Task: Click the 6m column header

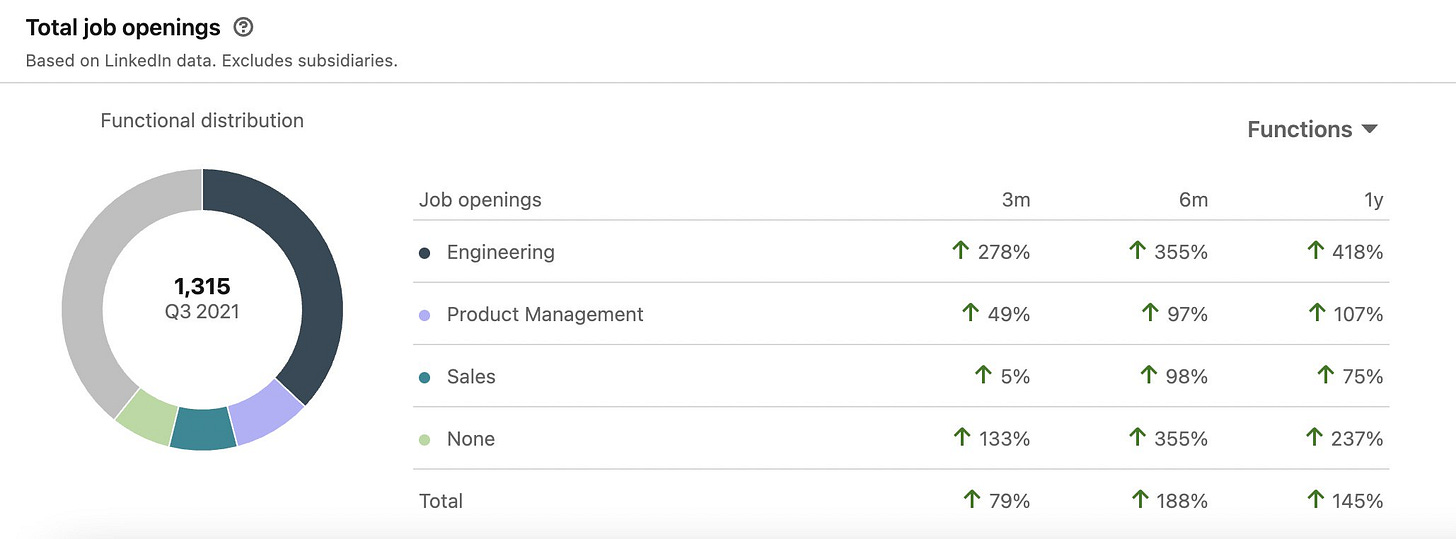Action: pos(1193,200)
